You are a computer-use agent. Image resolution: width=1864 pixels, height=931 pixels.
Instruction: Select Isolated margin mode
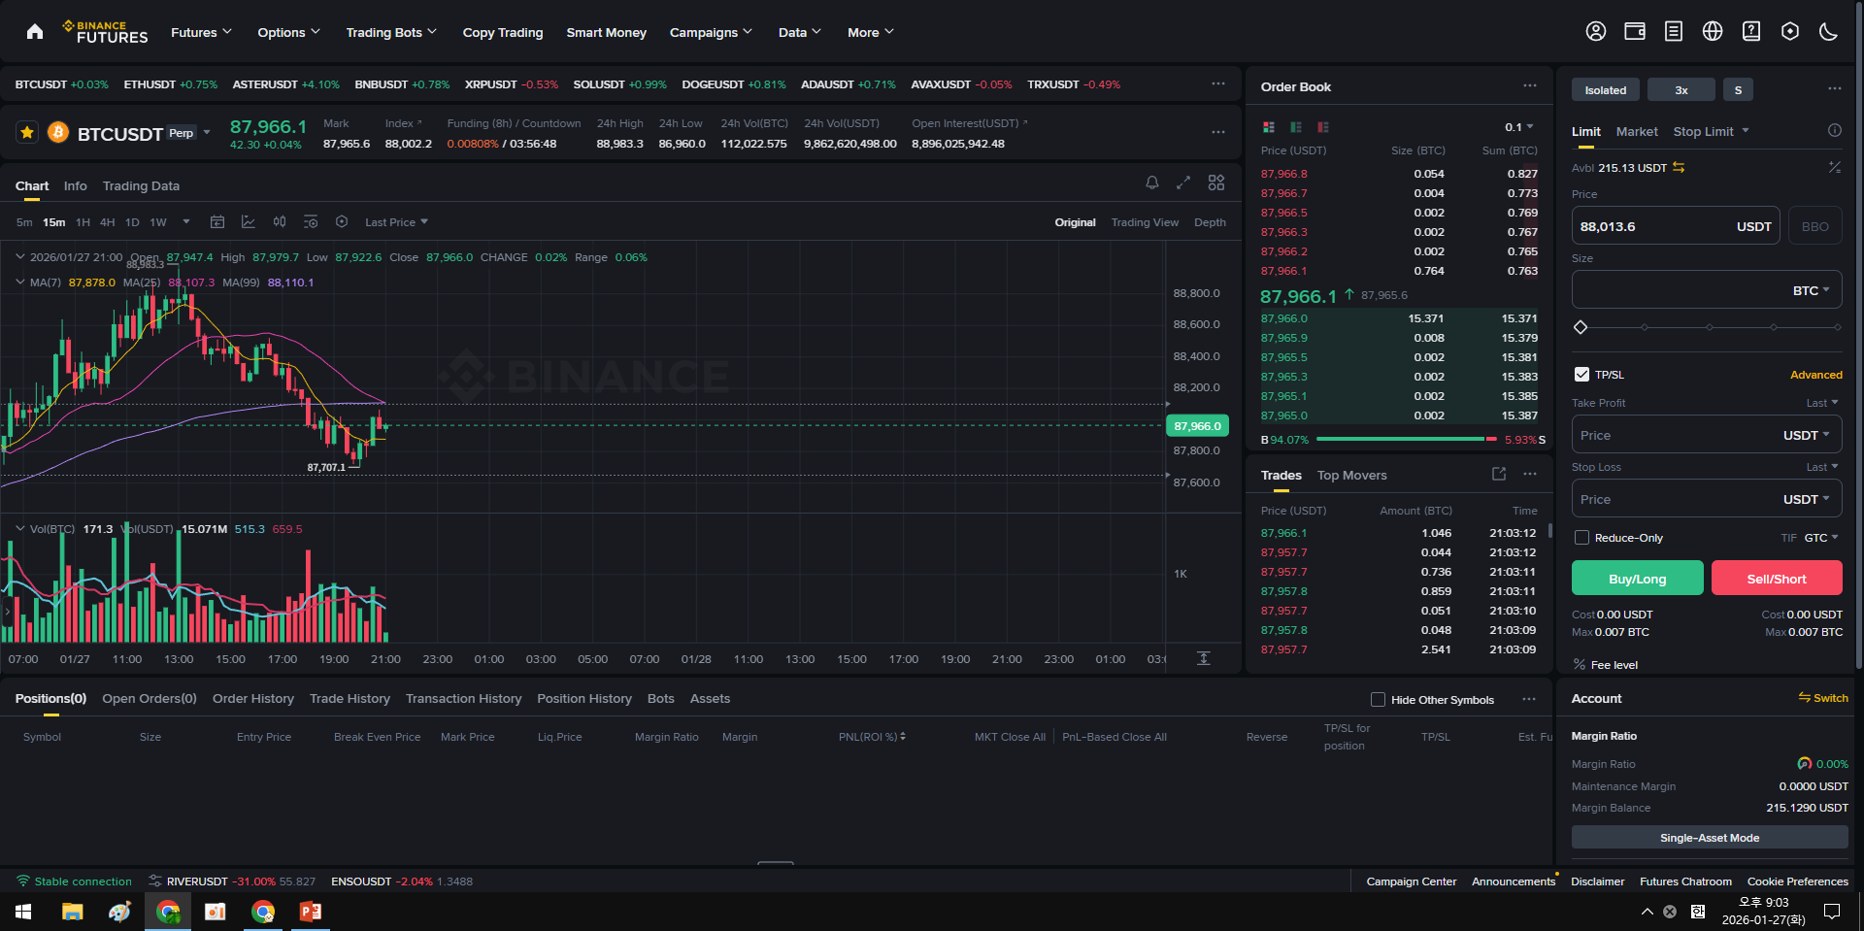1606,90
